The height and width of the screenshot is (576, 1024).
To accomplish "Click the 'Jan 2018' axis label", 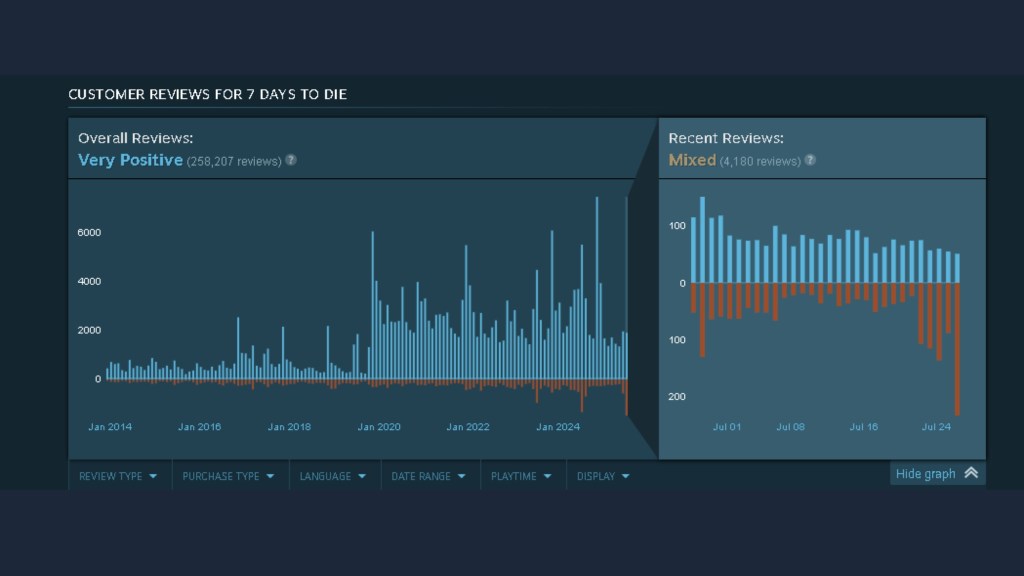I will point(289,426).
